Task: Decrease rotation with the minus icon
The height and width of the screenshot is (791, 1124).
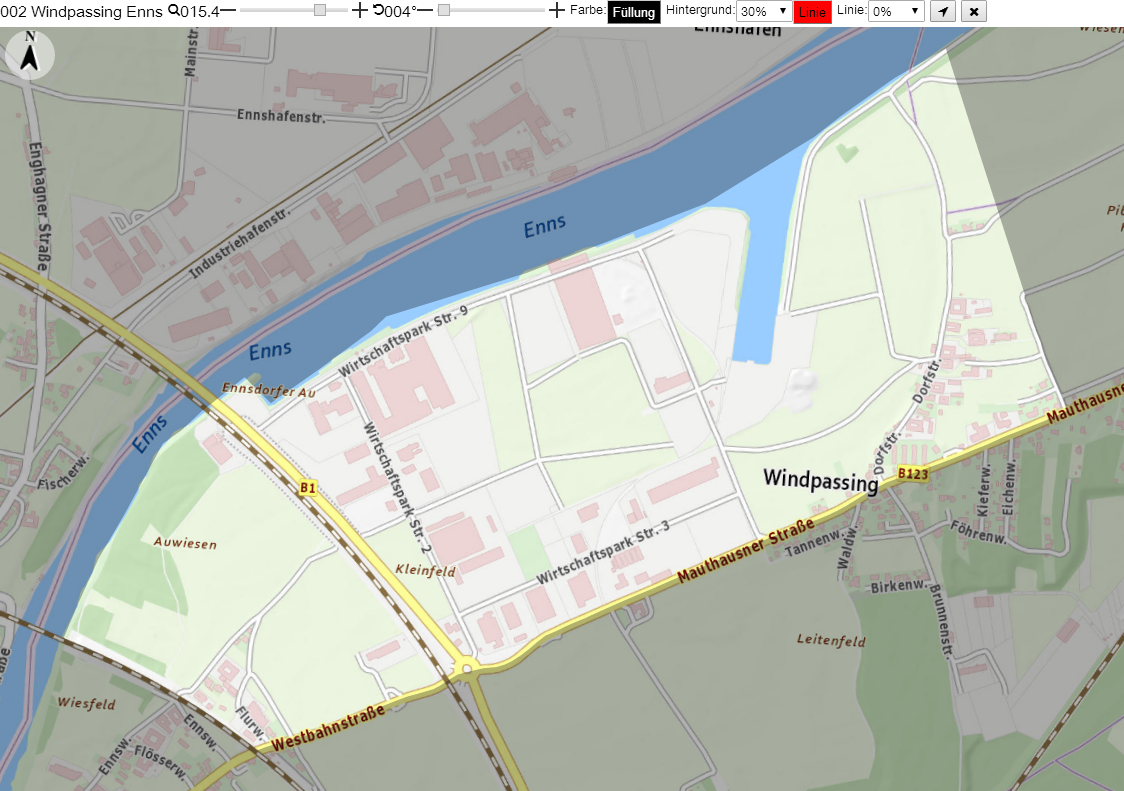Action: point(424,10)
